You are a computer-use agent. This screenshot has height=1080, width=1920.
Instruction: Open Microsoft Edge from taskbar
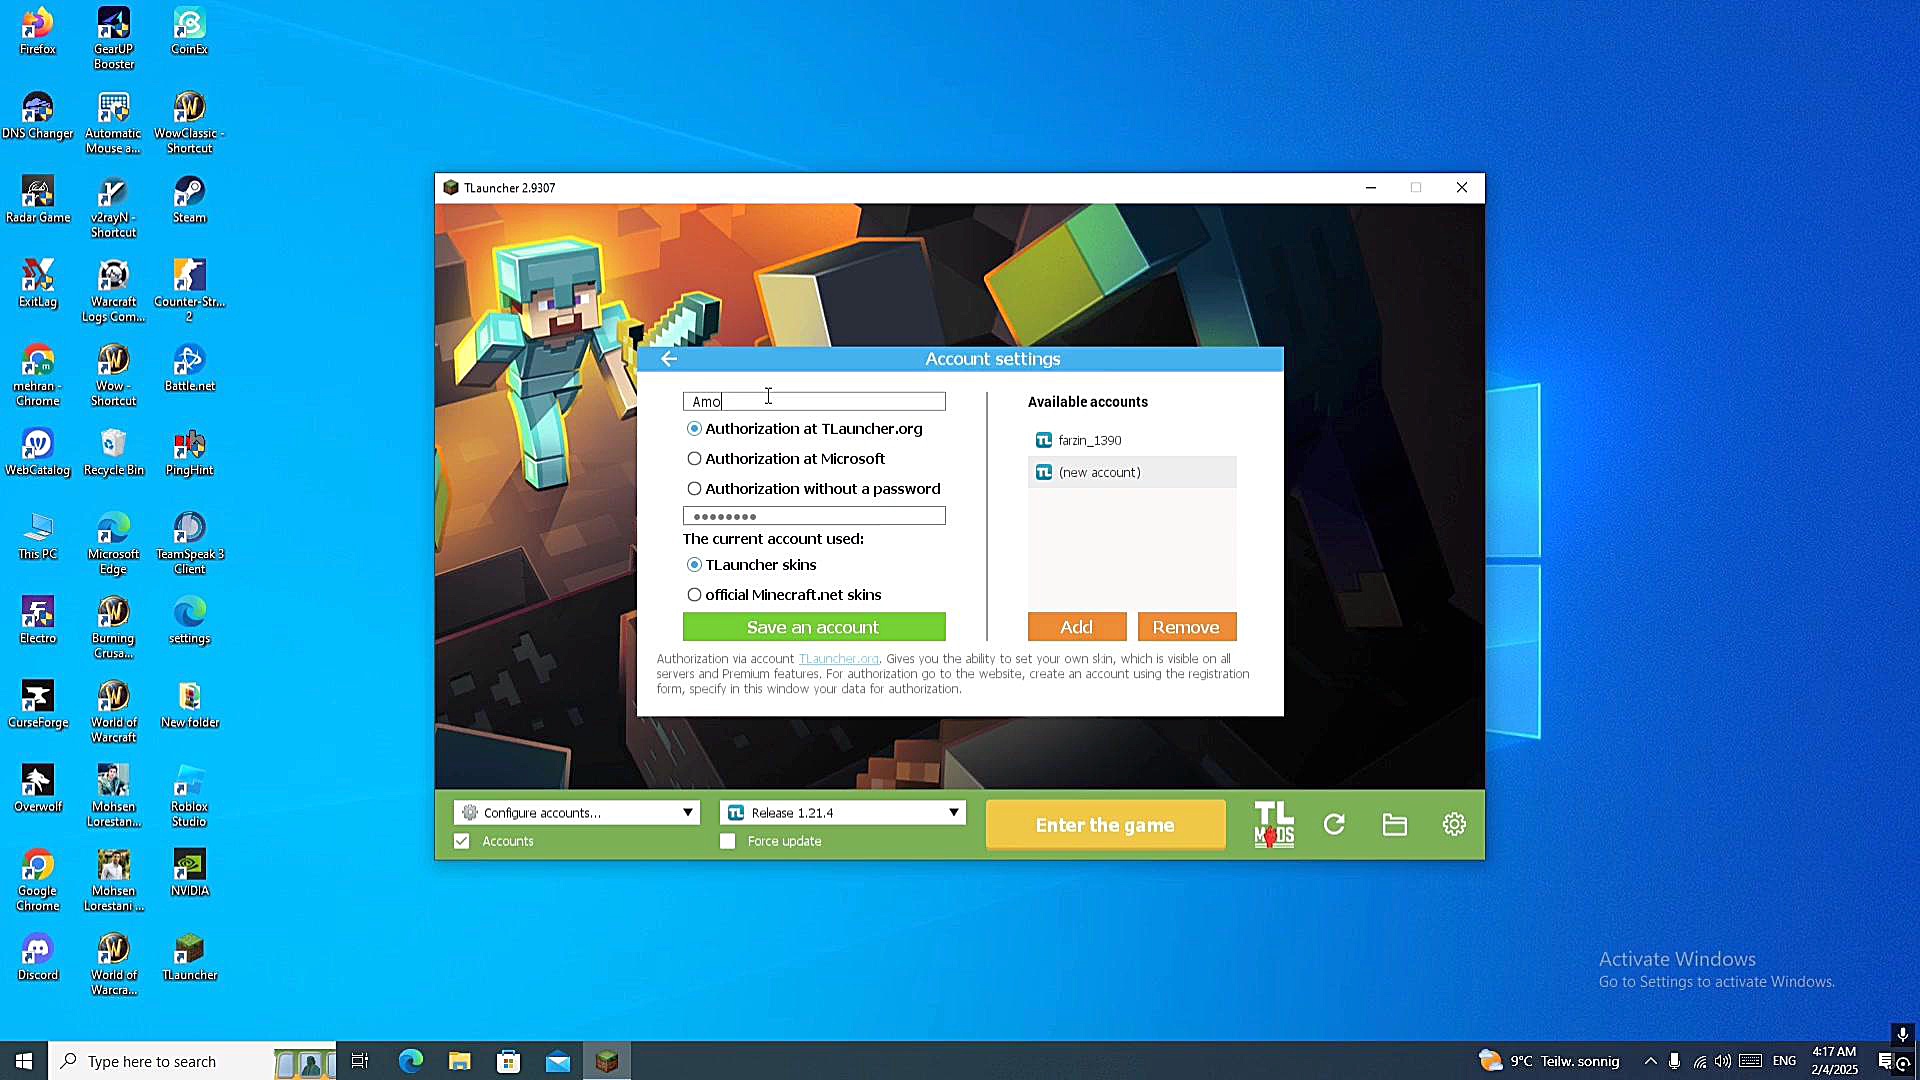point(411,1061)
